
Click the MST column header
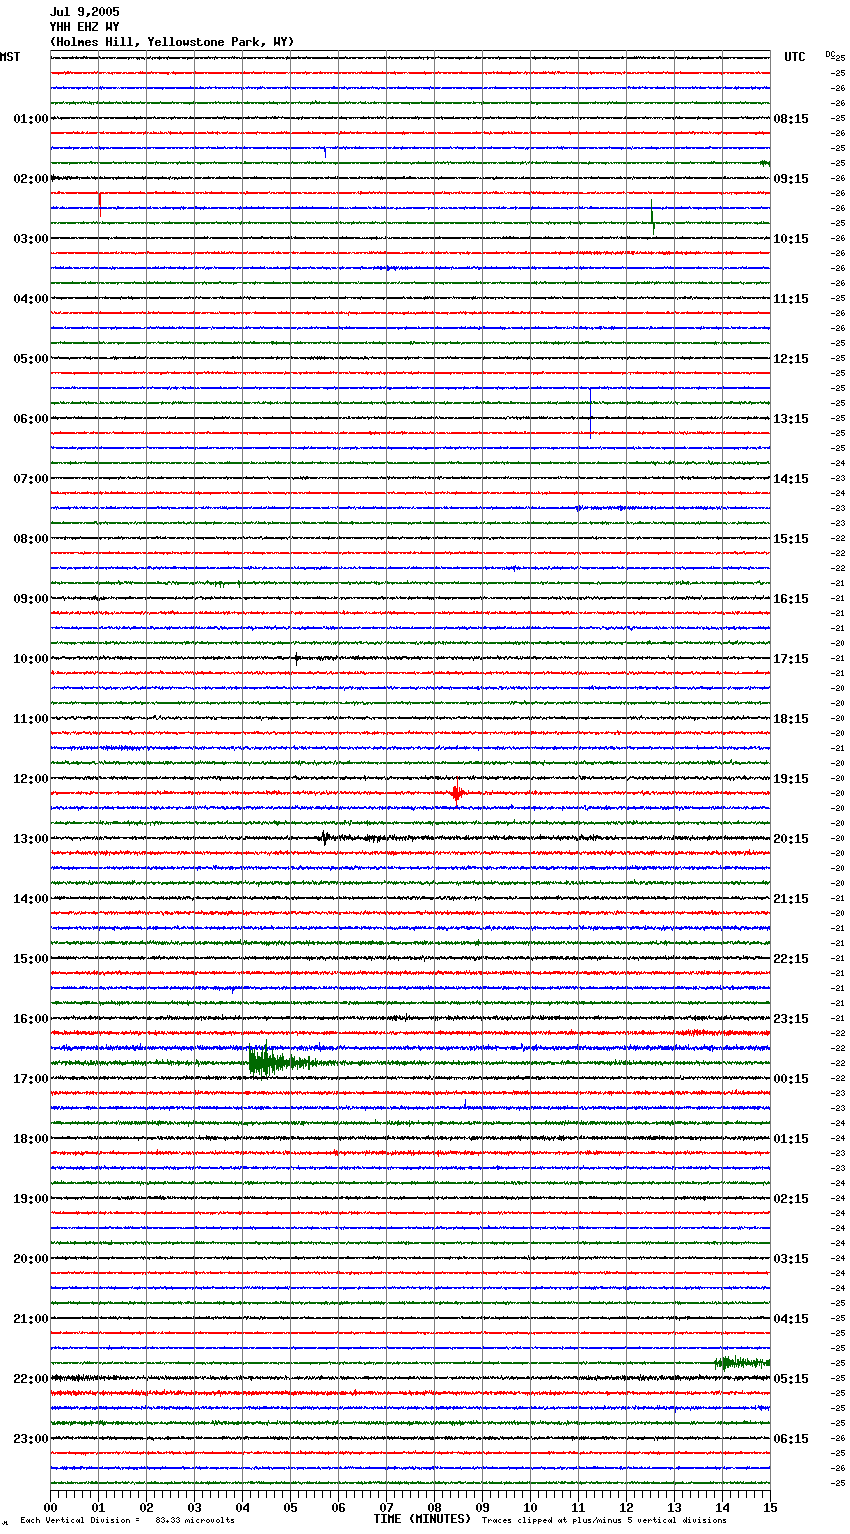tap(10, 57)
